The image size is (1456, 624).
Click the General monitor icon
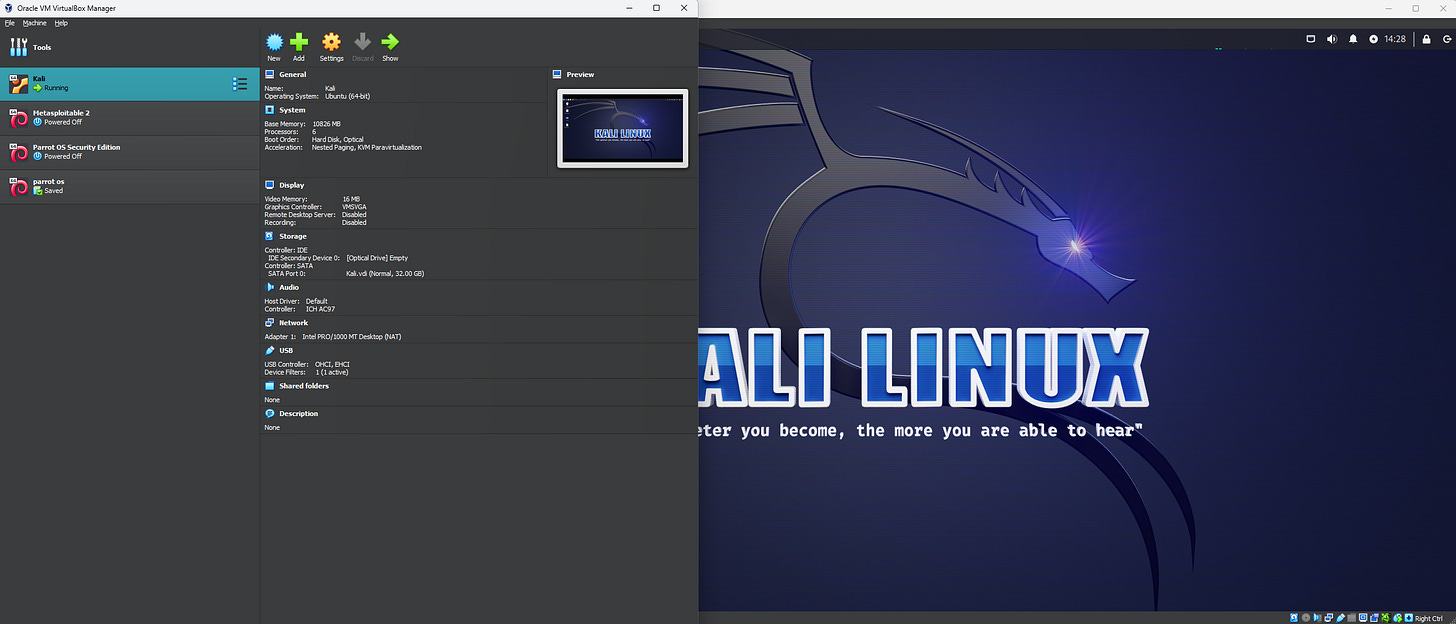tap(270, 74)
